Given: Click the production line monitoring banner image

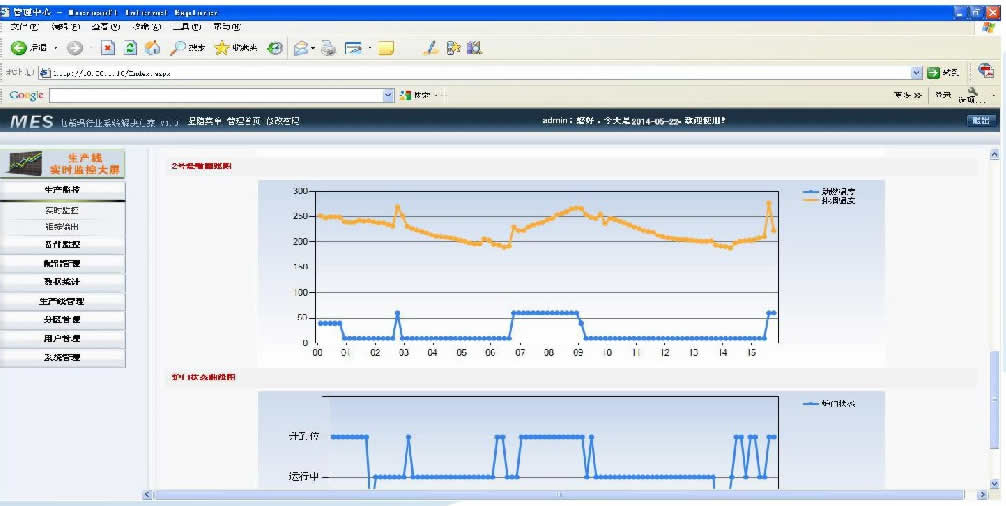Looking at the screenshot, I should (x=62, y=163).
